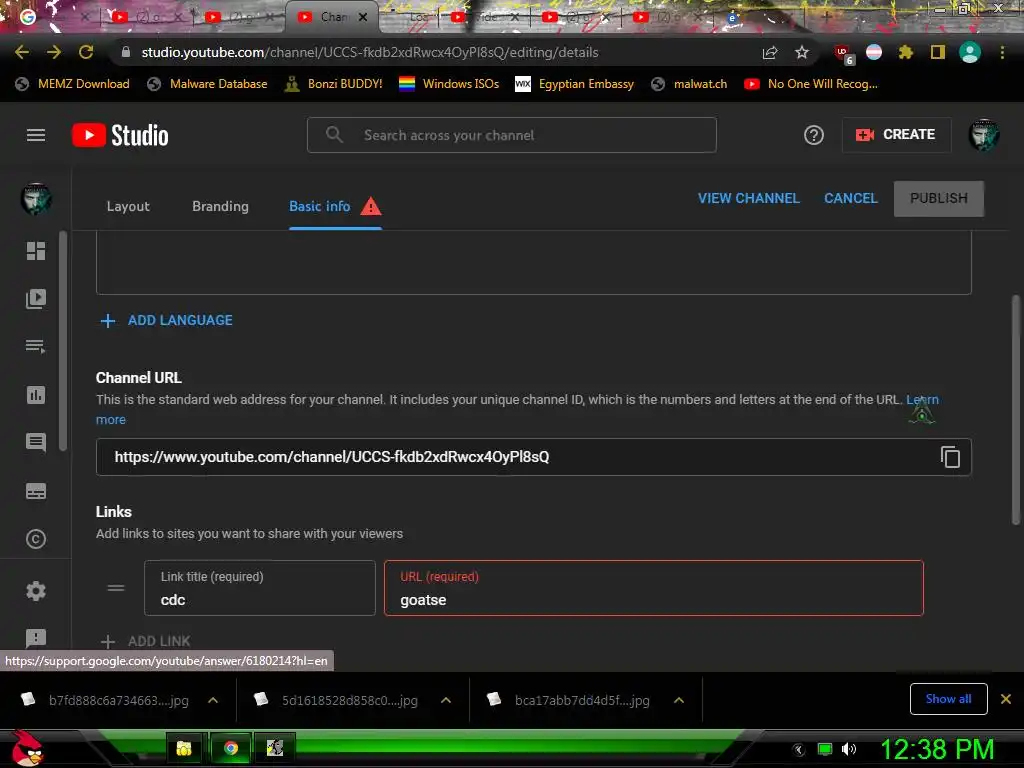The image size is (1024, 768).
Task: Open the Content sidebar icon
Action: click(x=36, y=298)
